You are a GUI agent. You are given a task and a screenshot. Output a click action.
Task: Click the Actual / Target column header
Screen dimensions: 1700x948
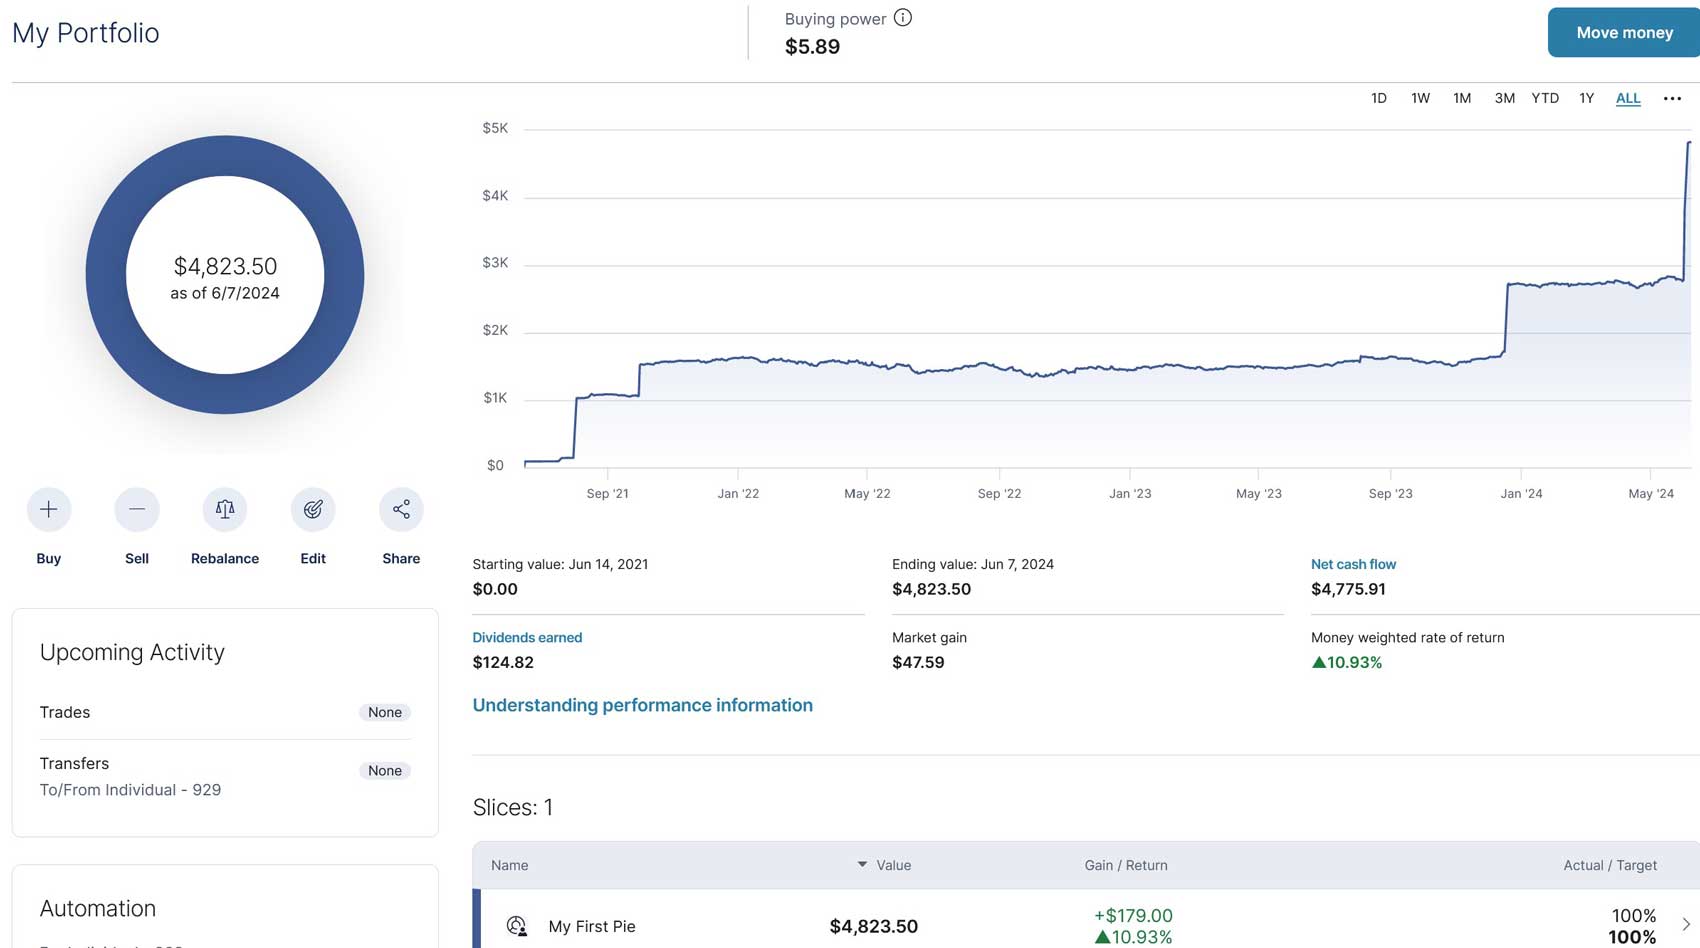click(1610, 865)
